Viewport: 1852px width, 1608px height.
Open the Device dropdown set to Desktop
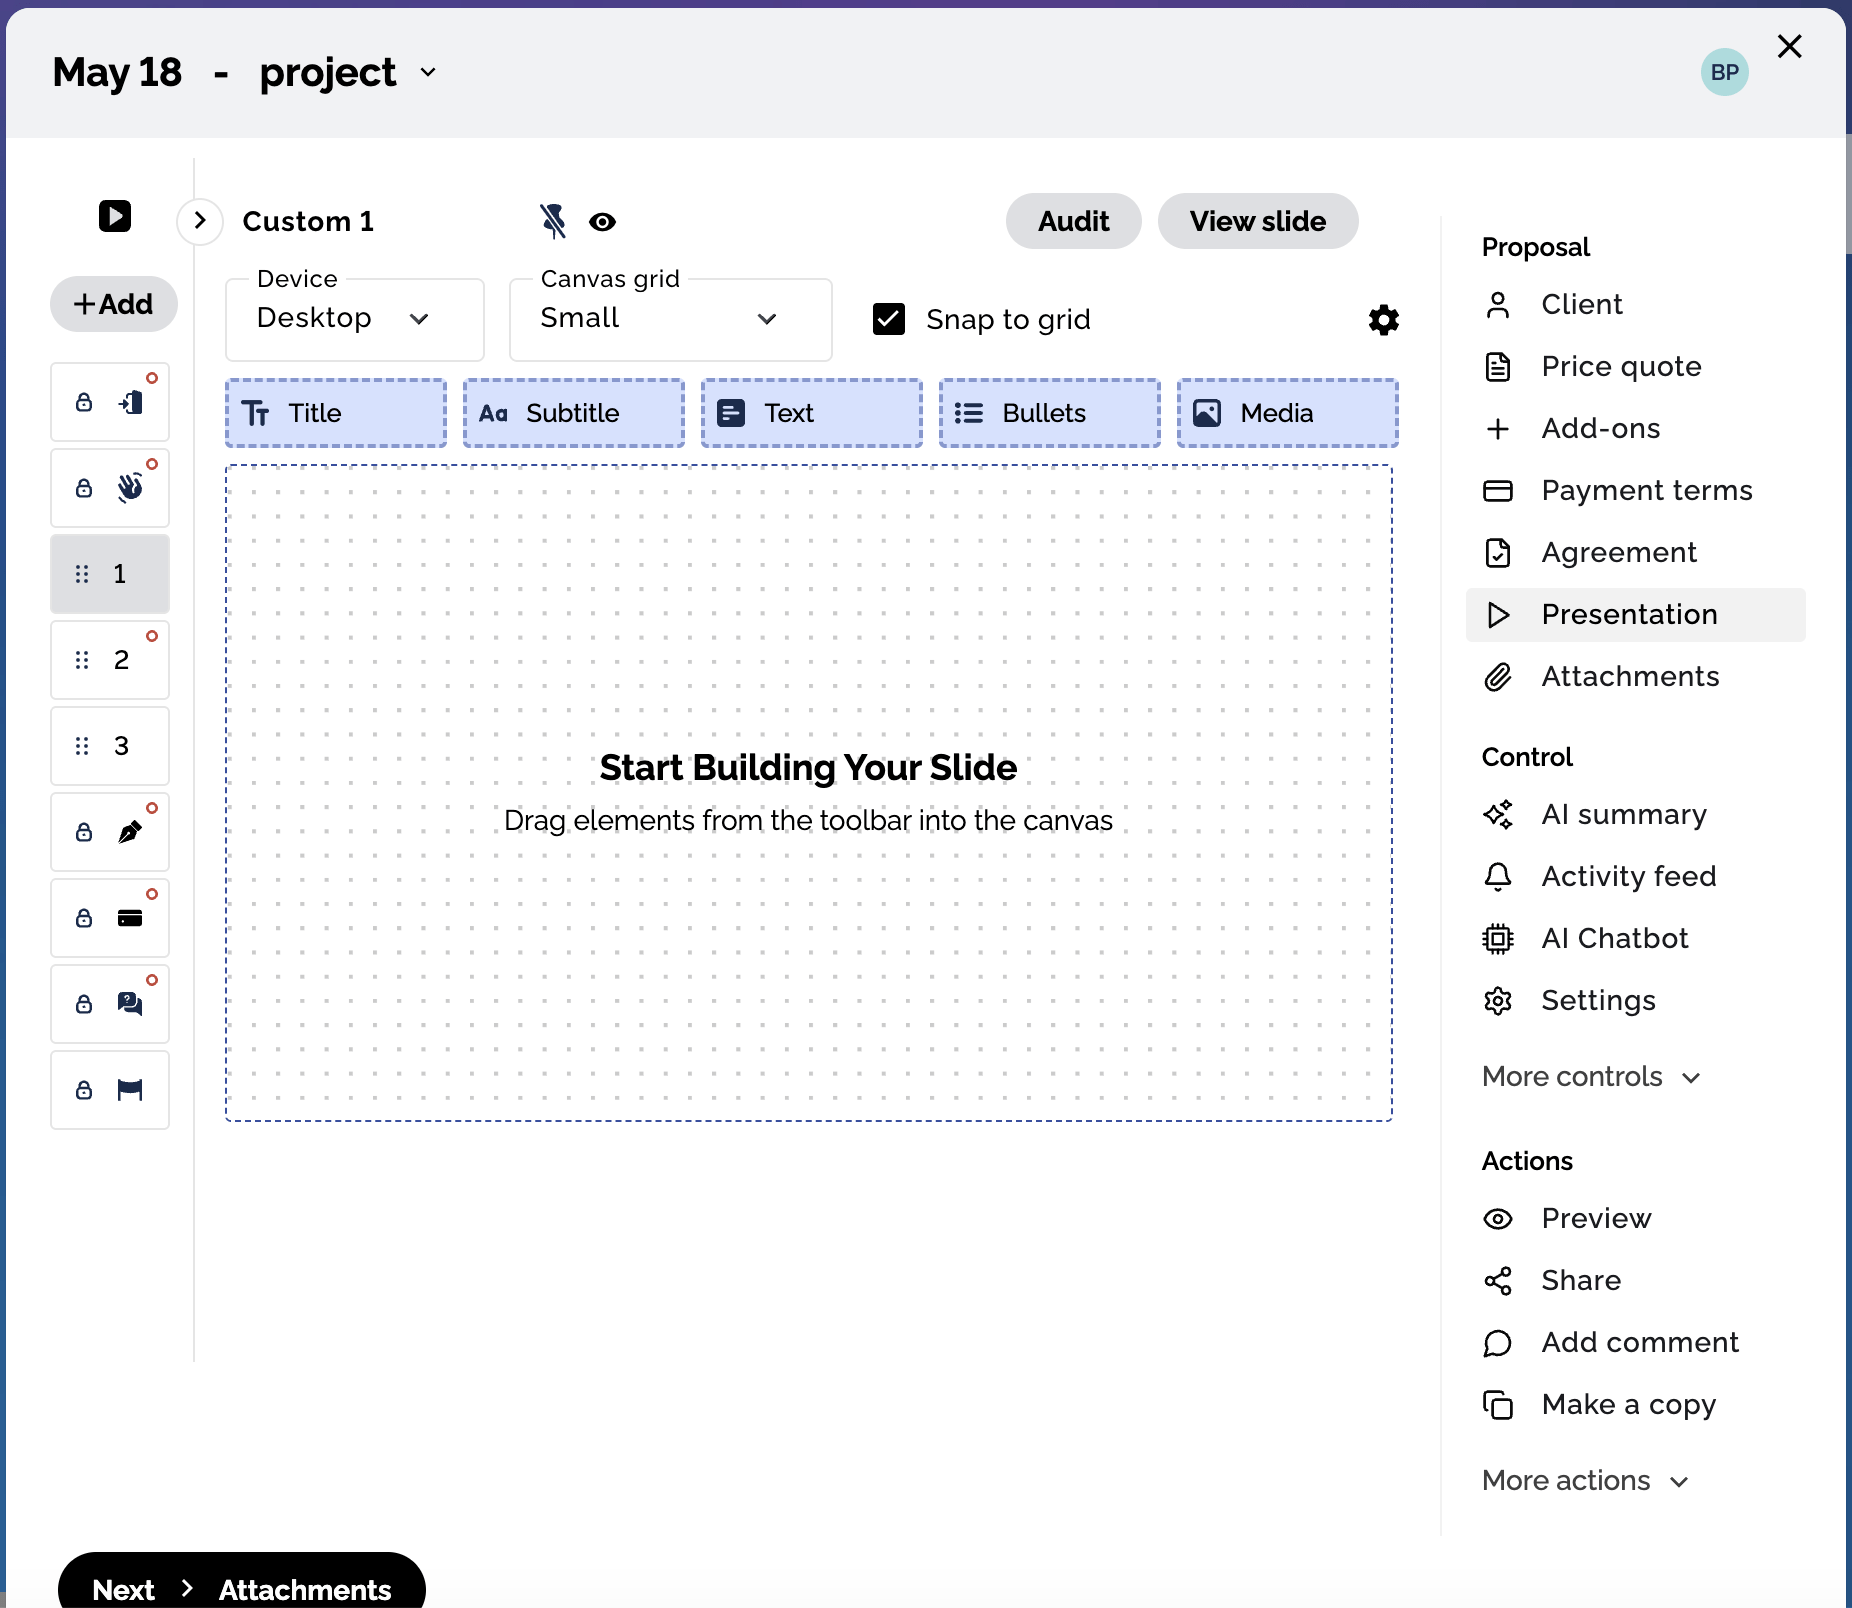click(x=355, y=319)
